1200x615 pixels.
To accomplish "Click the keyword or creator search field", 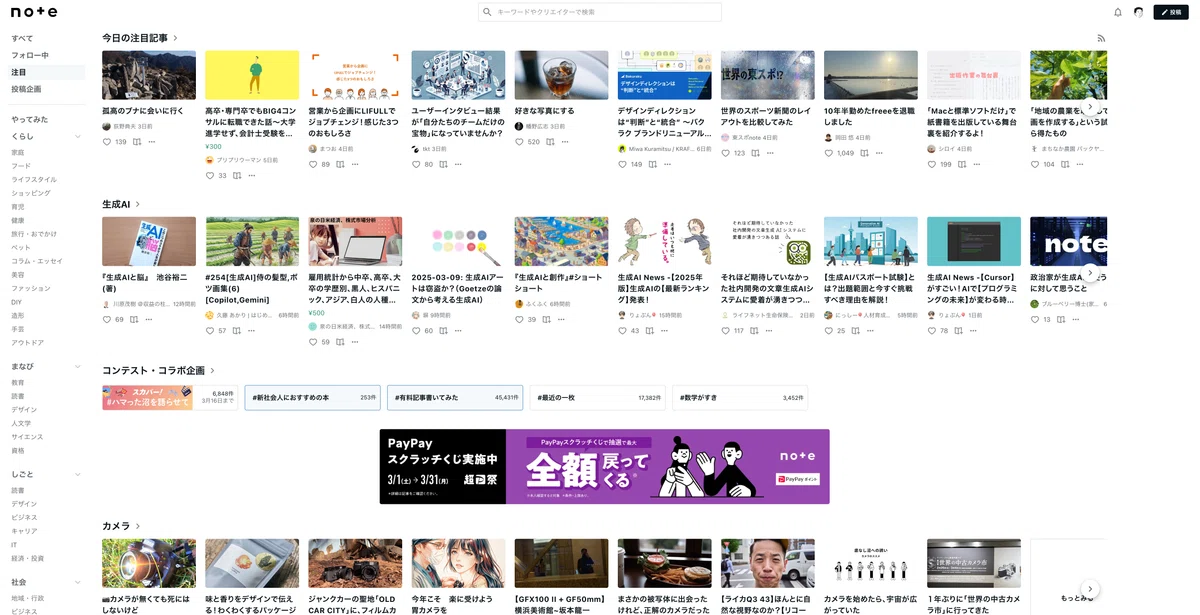I will point(600,12).
